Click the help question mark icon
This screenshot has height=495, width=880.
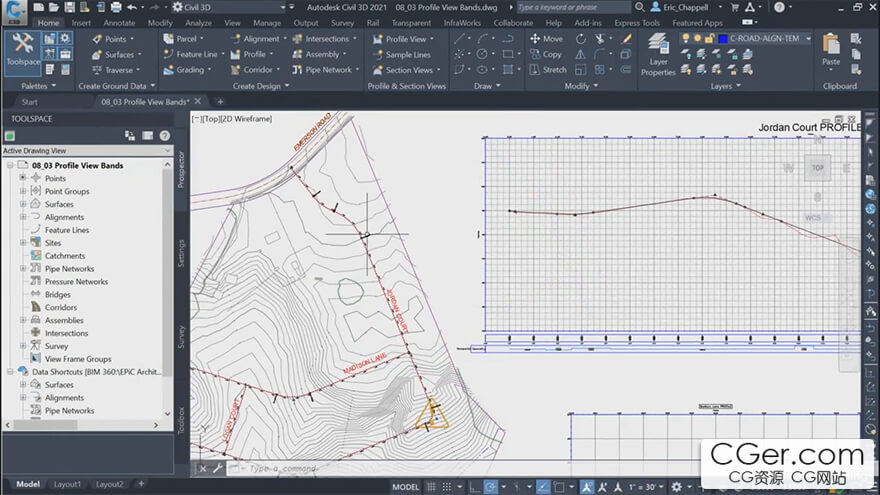point(779,7)
